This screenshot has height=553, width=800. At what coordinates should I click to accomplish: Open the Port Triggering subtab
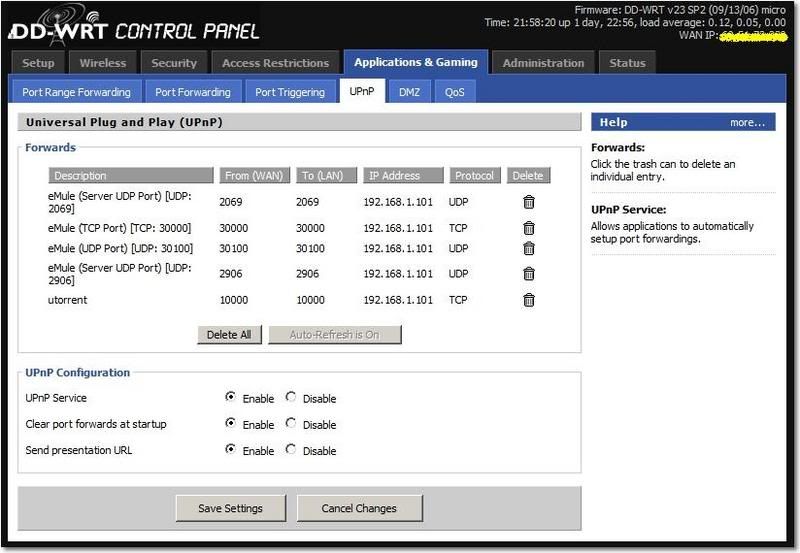tap(290, 92)
